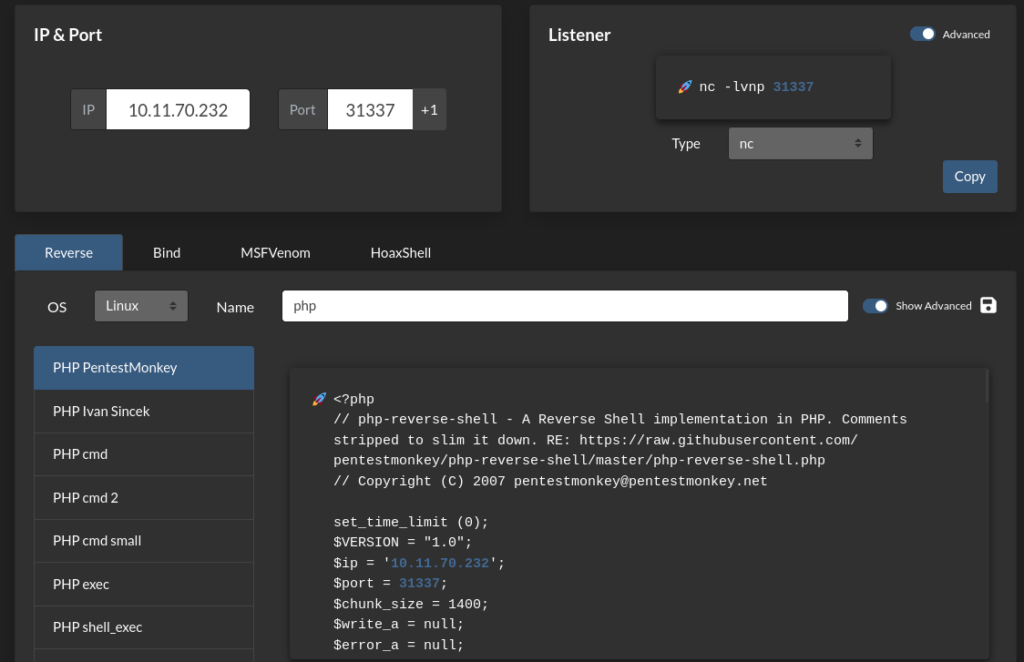Toggle the Listener Advanced switch
The width and height of the screenshot is (1024, 662).
click(923, 34)
